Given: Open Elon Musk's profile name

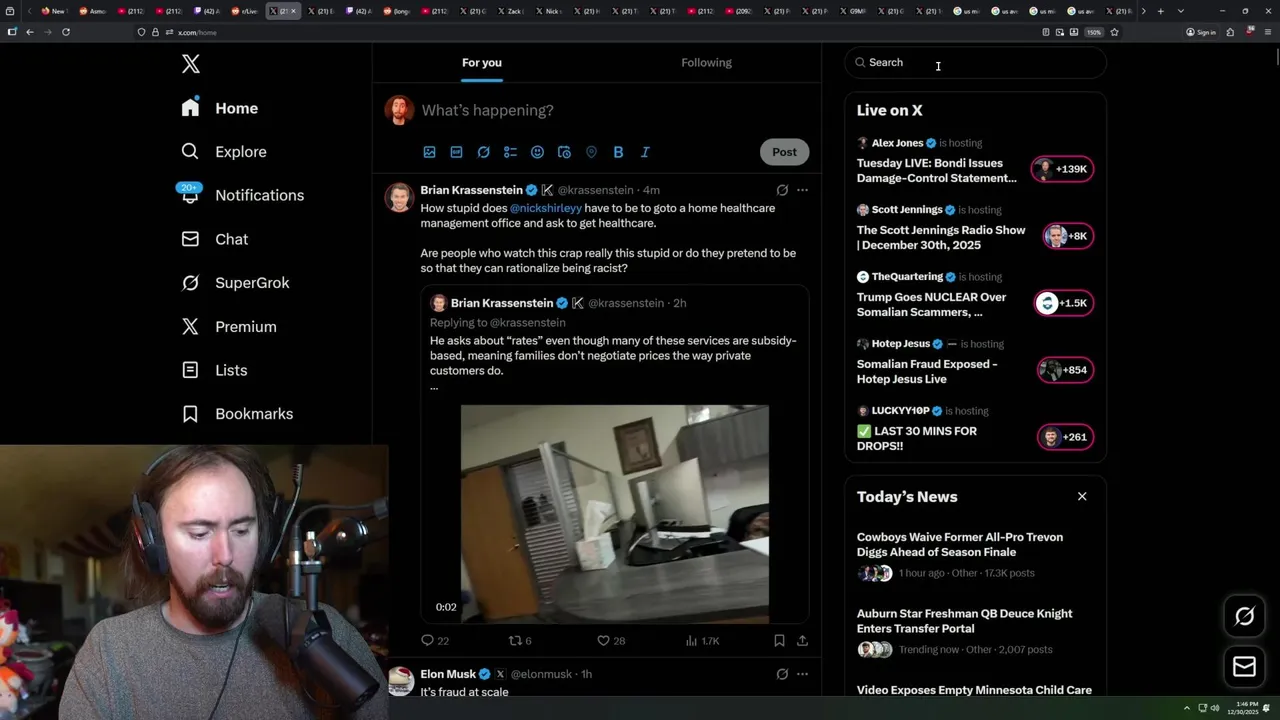Looking at the screenshot, I should coord(448,674).
